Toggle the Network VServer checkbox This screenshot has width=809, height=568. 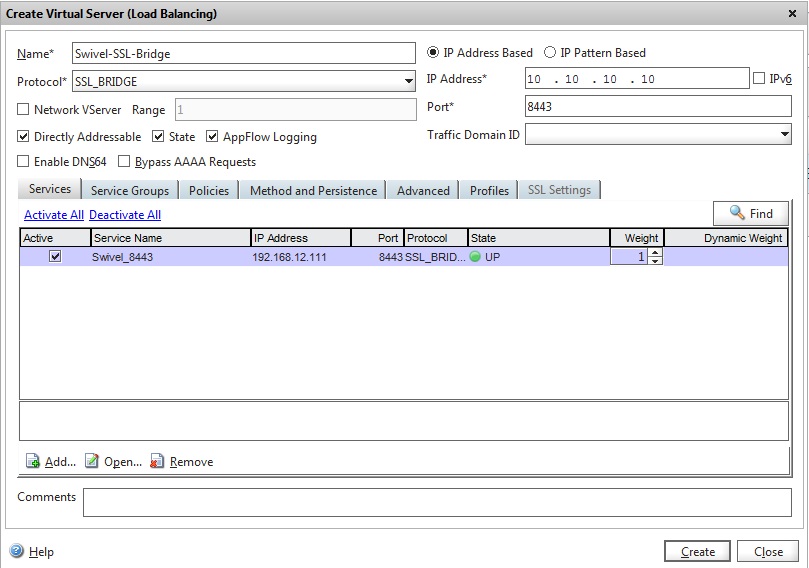point(23,109)
